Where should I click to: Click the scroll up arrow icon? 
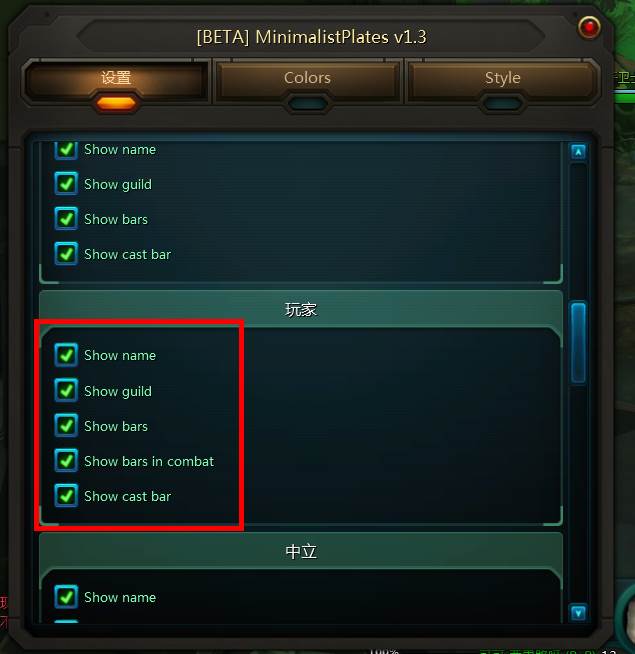[x=578, y=152]
